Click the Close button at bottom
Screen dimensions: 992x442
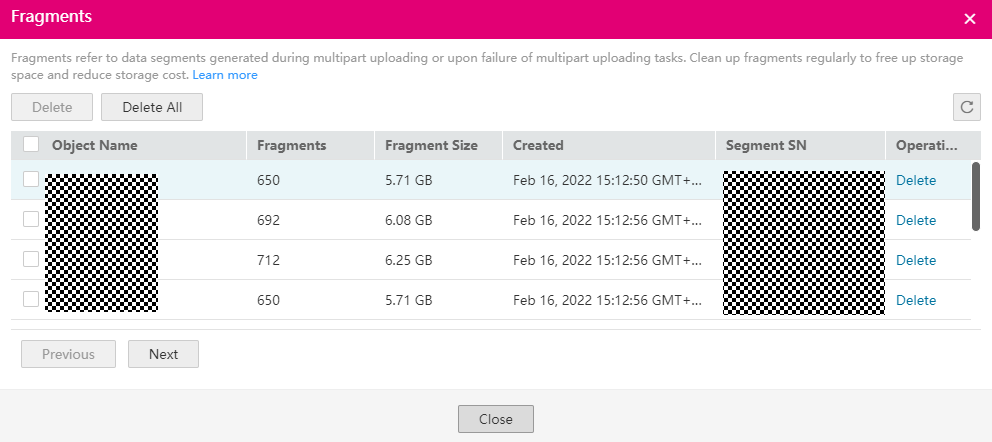click(x=495, y=419)
